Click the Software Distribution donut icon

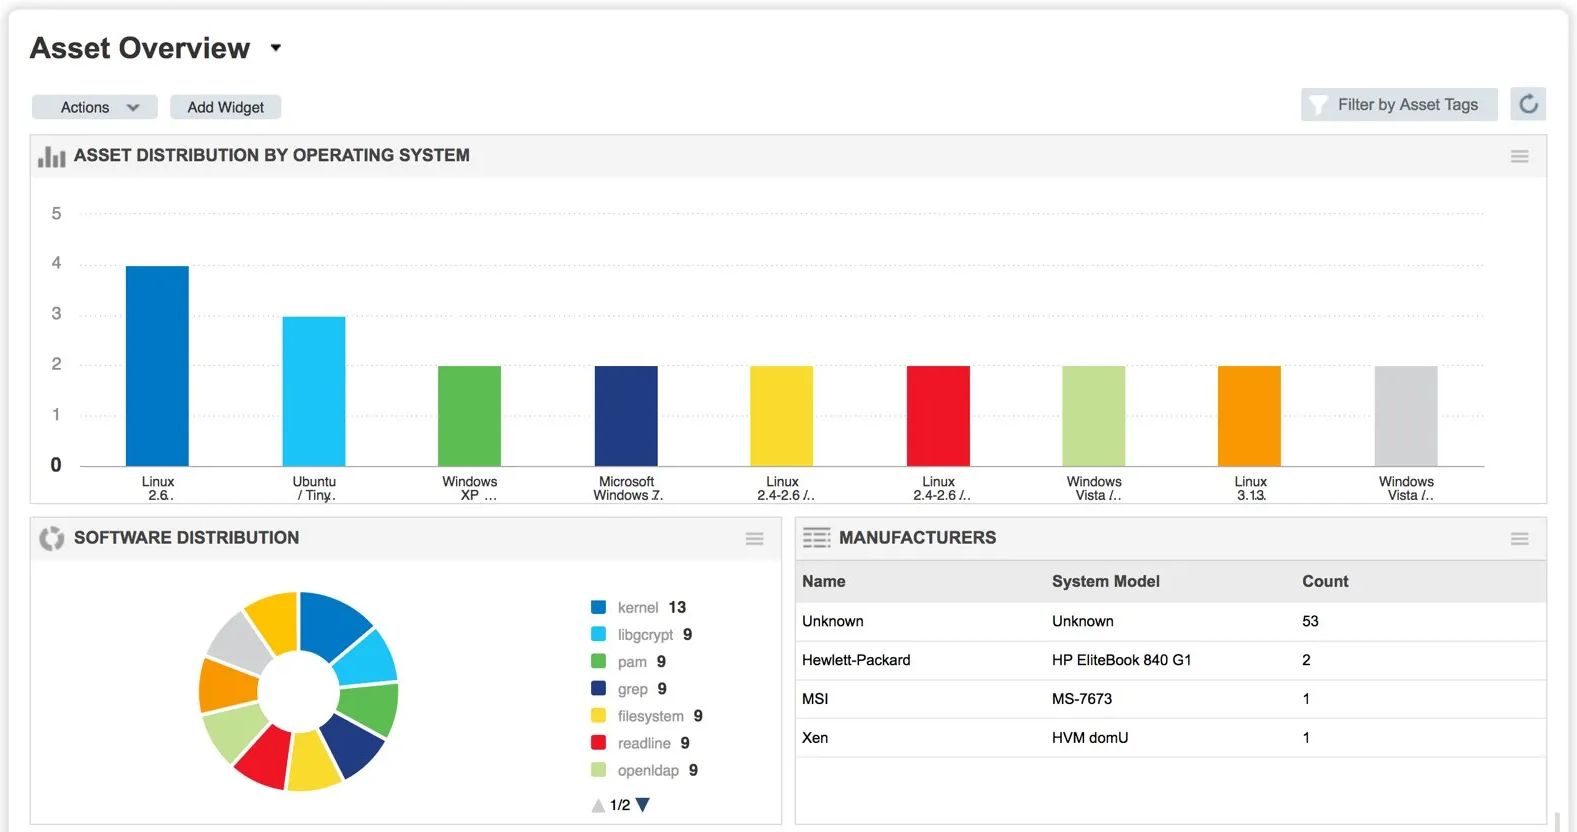pyautogui.click(x=51, y=538)
